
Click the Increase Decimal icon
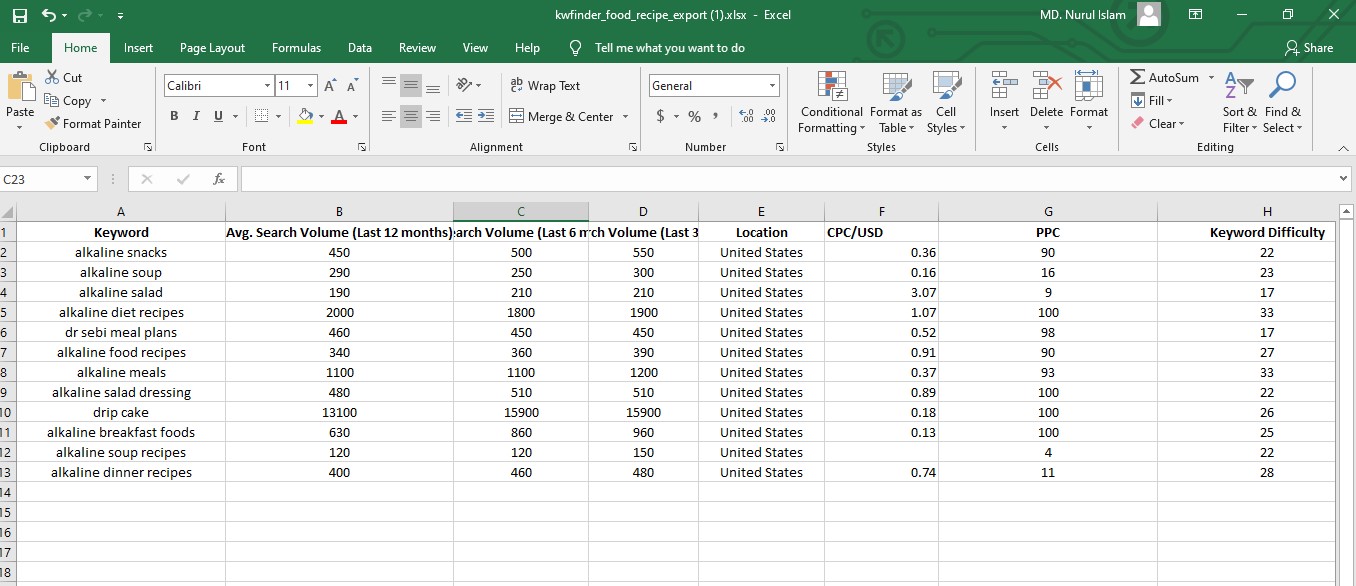(745, 116)
